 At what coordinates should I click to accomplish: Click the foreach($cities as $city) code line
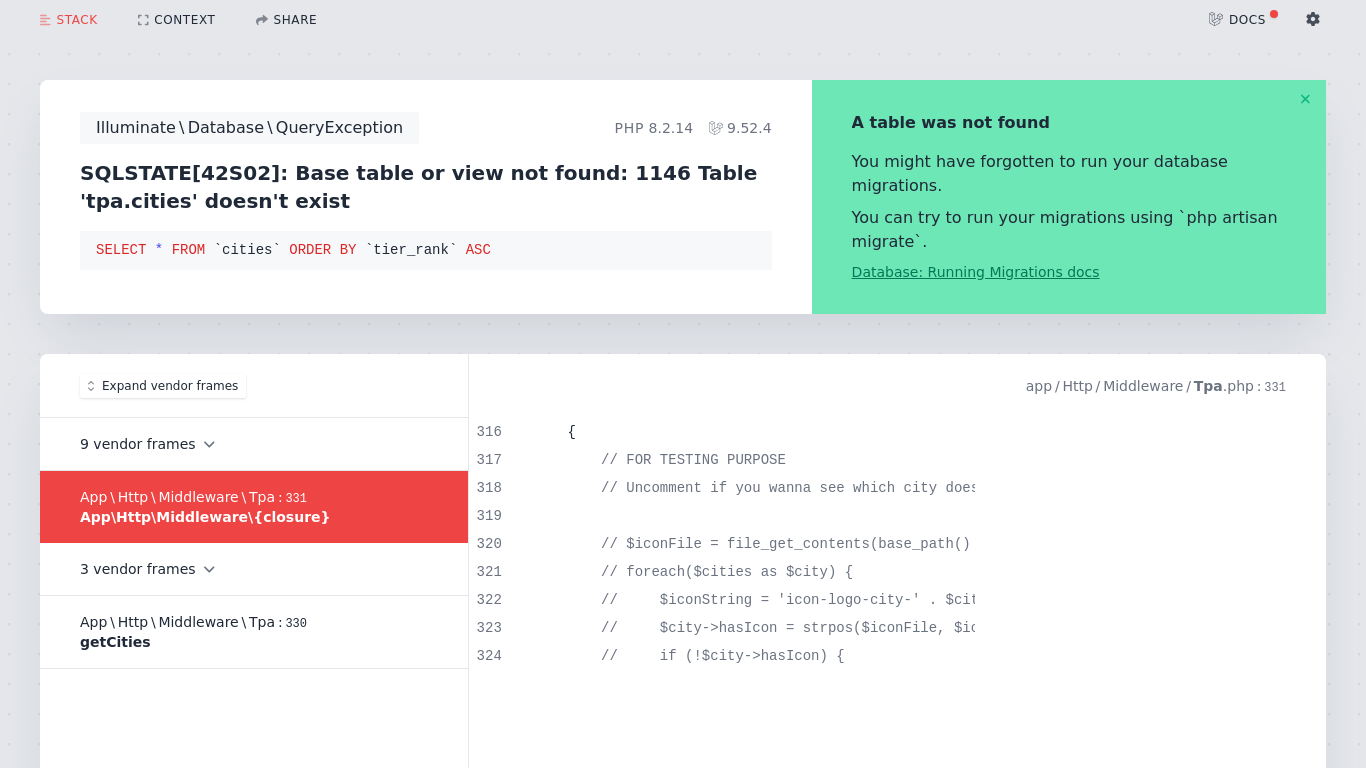click(727, 572)
